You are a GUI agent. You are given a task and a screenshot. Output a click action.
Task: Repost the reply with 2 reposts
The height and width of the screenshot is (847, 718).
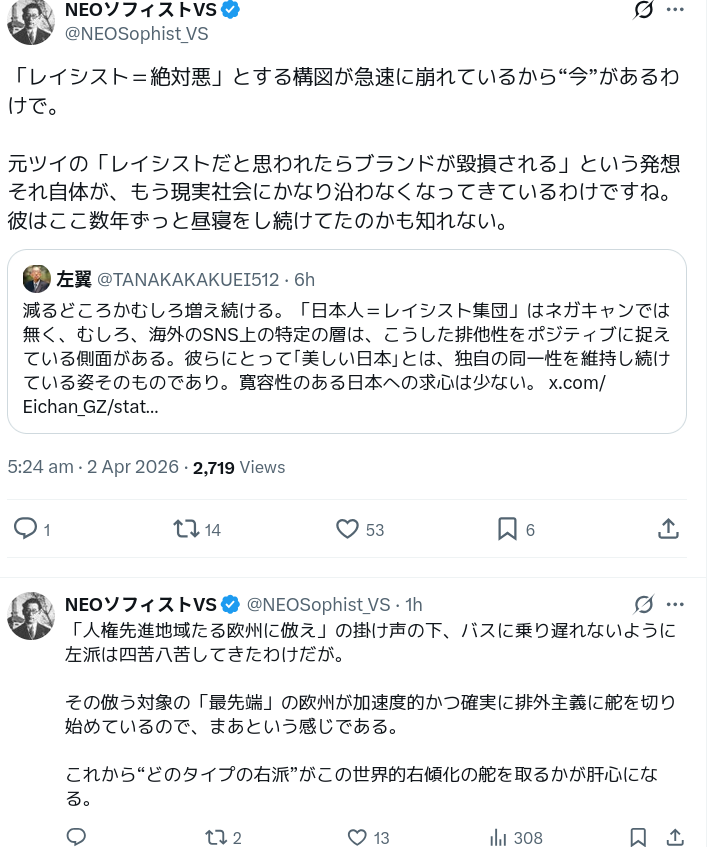click(215, 837)
